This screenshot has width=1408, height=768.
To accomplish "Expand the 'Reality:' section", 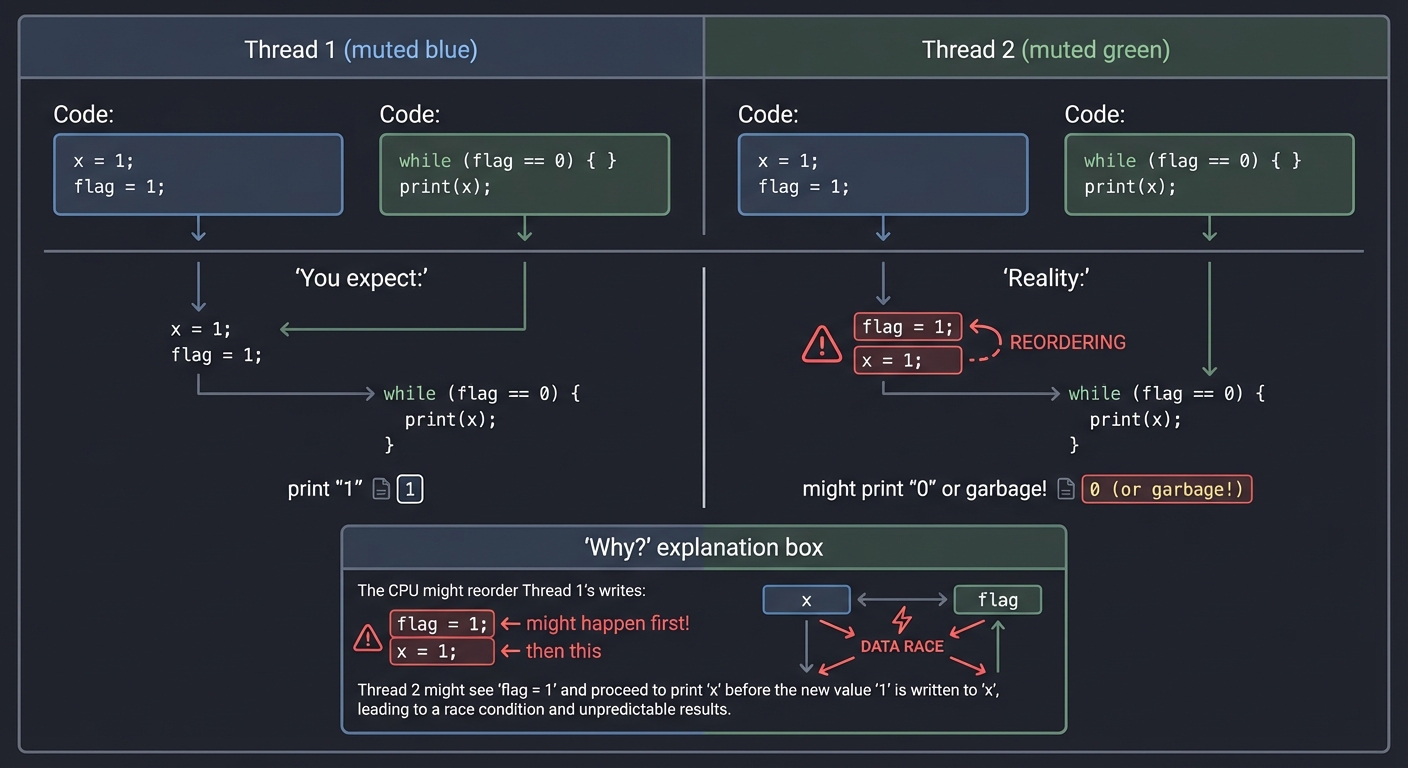I will [x=1046, y=278].
